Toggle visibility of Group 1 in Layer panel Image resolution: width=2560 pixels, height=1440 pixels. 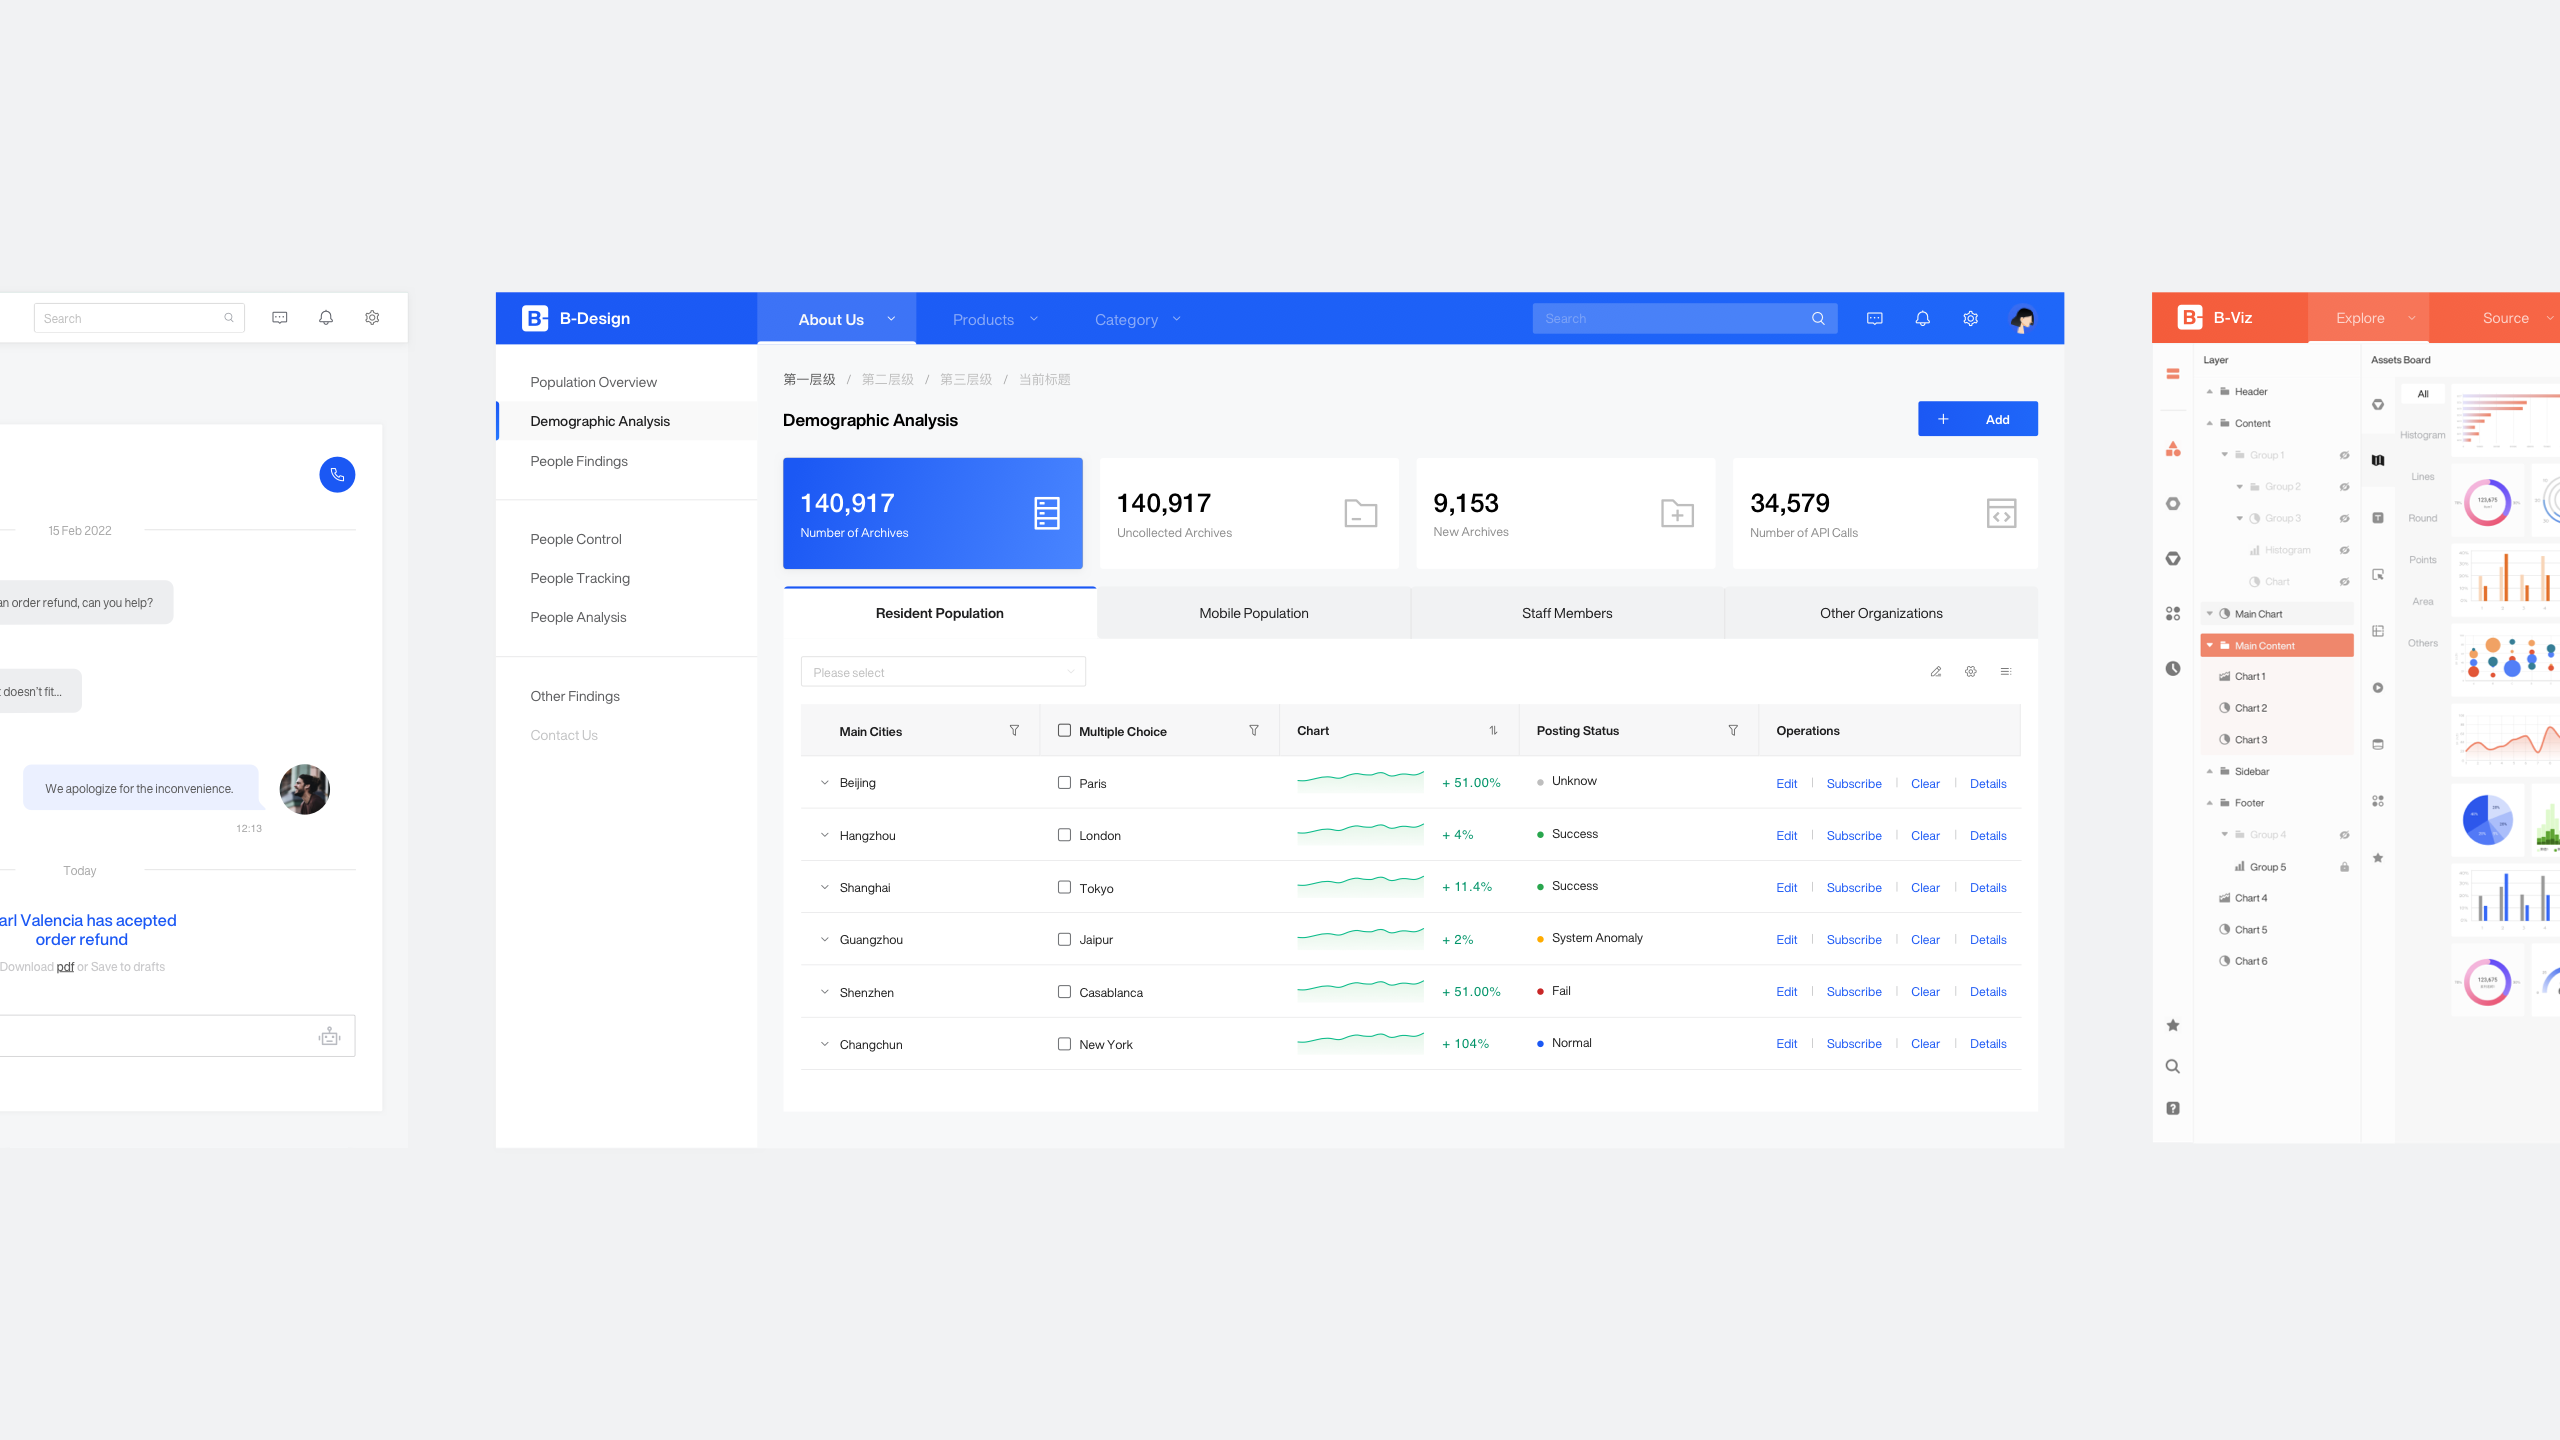2344,455
